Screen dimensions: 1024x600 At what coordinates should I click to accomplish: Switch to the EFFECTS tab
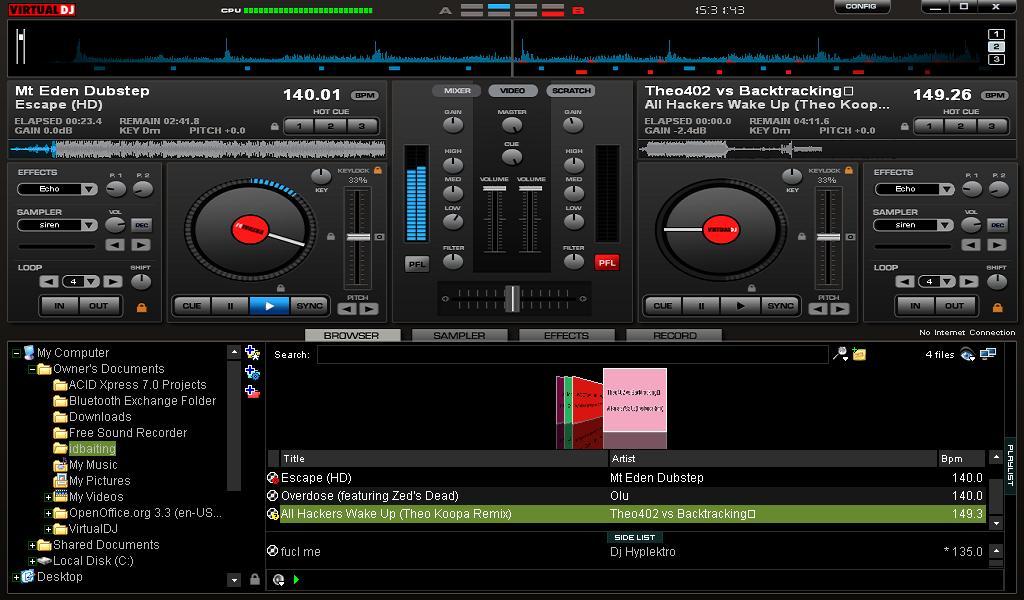566,335
